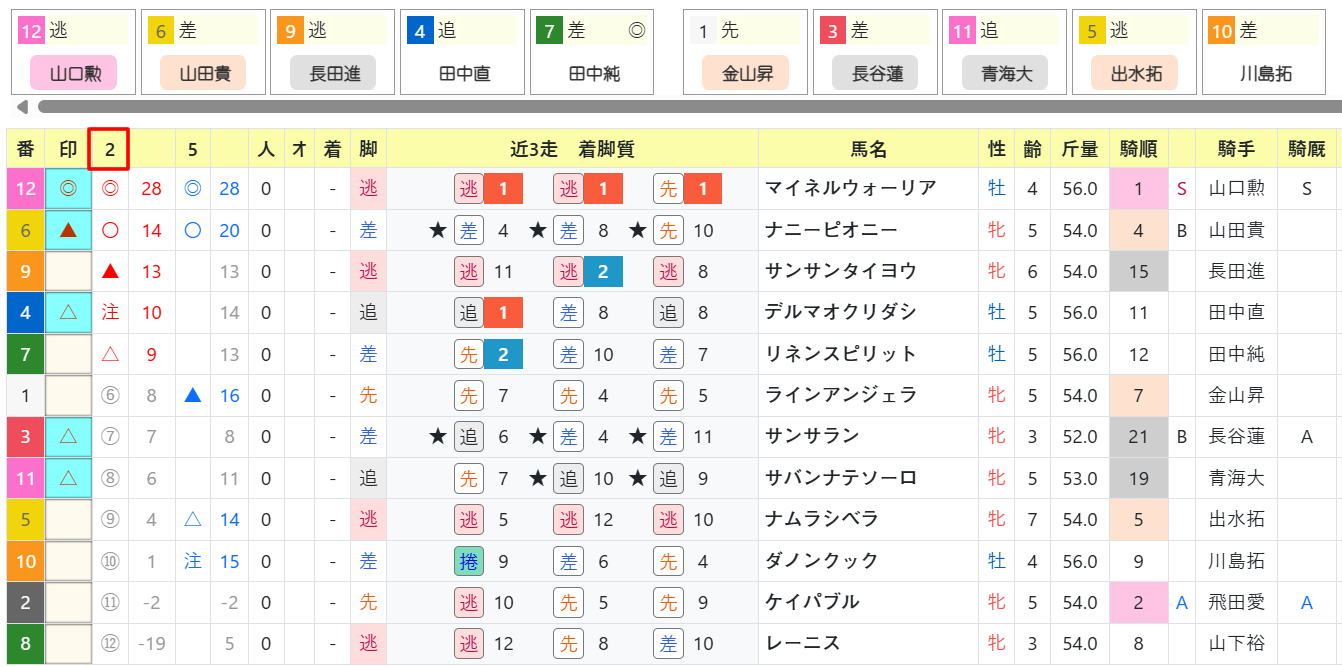Toggle the empty mark cell for horse 9
The width and height of the screenshot is (1342, 667).
[69, 271]
